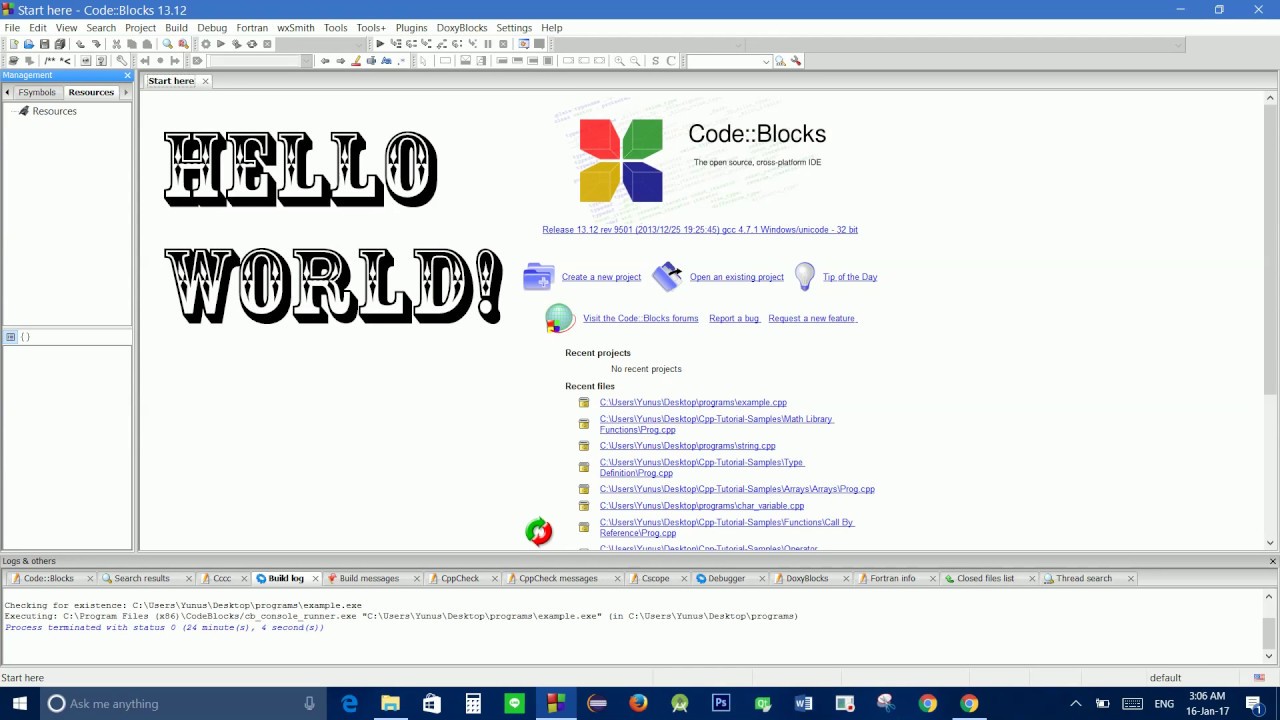Click Request a new feature link
The height and width of the screenshot is (720, 1280).
pos(811,318)
